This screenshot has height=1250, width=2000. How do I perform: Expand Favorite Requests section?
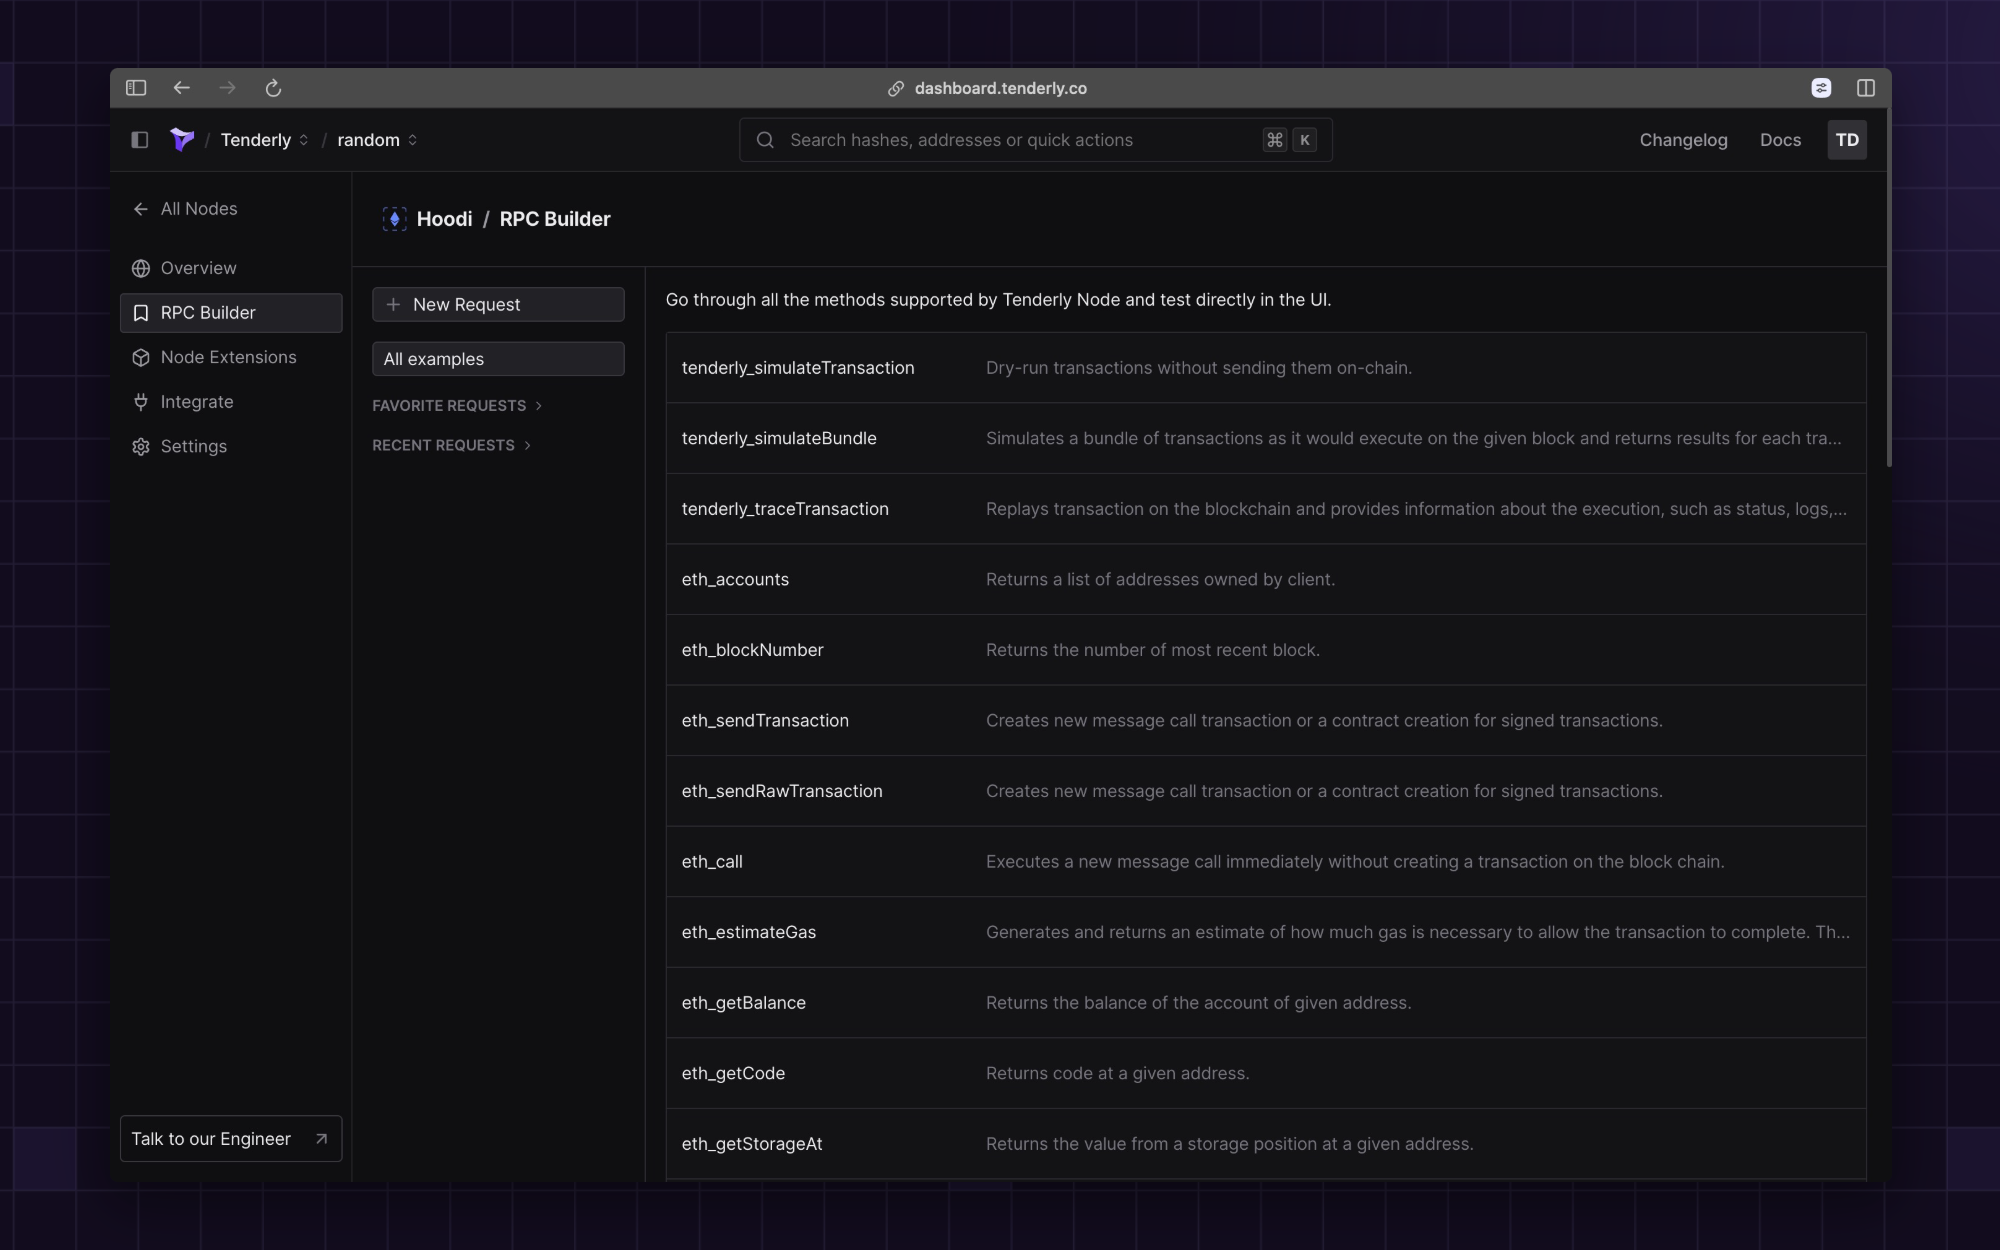tap(457, 405)
